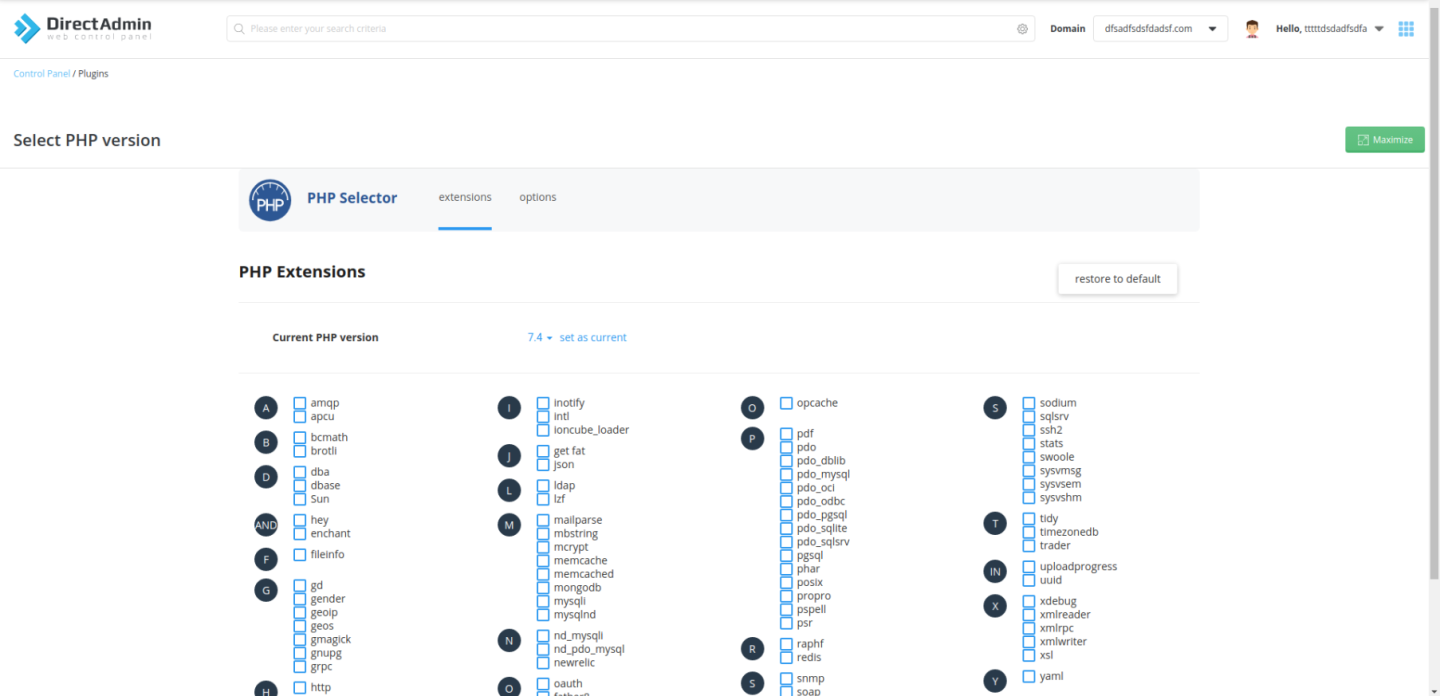Enable the opcache extension checkbox
This screenshot has height=696, width=1440.
[x=786, y=403]
